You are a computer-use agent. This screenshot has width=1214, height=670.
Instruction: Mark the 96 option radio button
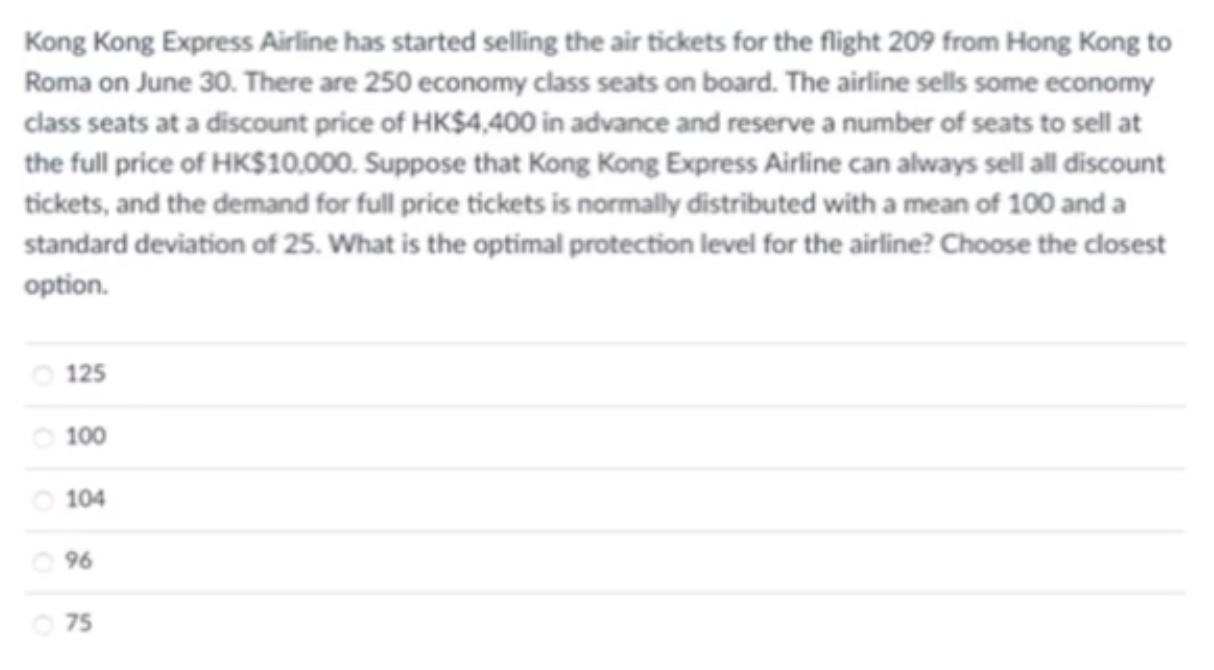point(42,561)
